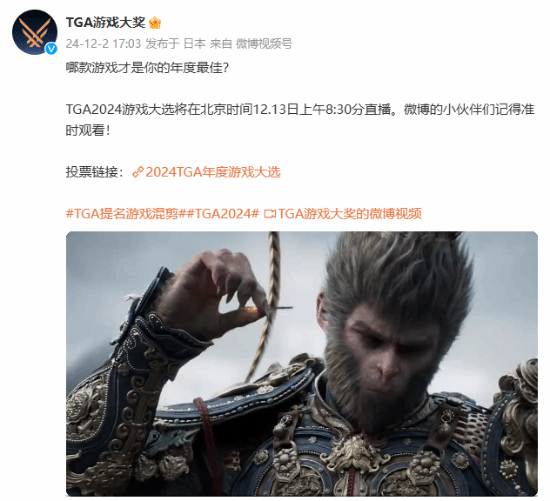Open the TGA游戏大奖 username link
Screen dimensions: 550x501
click(106, 22)
